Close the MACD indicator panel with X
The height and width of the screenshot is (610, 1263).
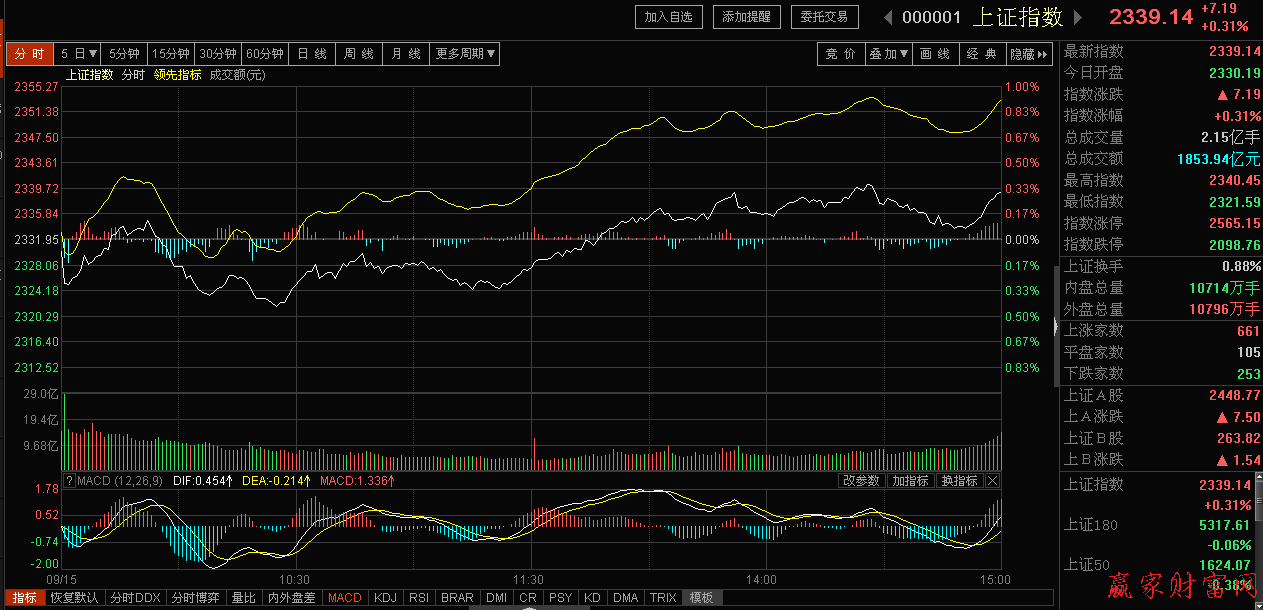pos(992,481)
